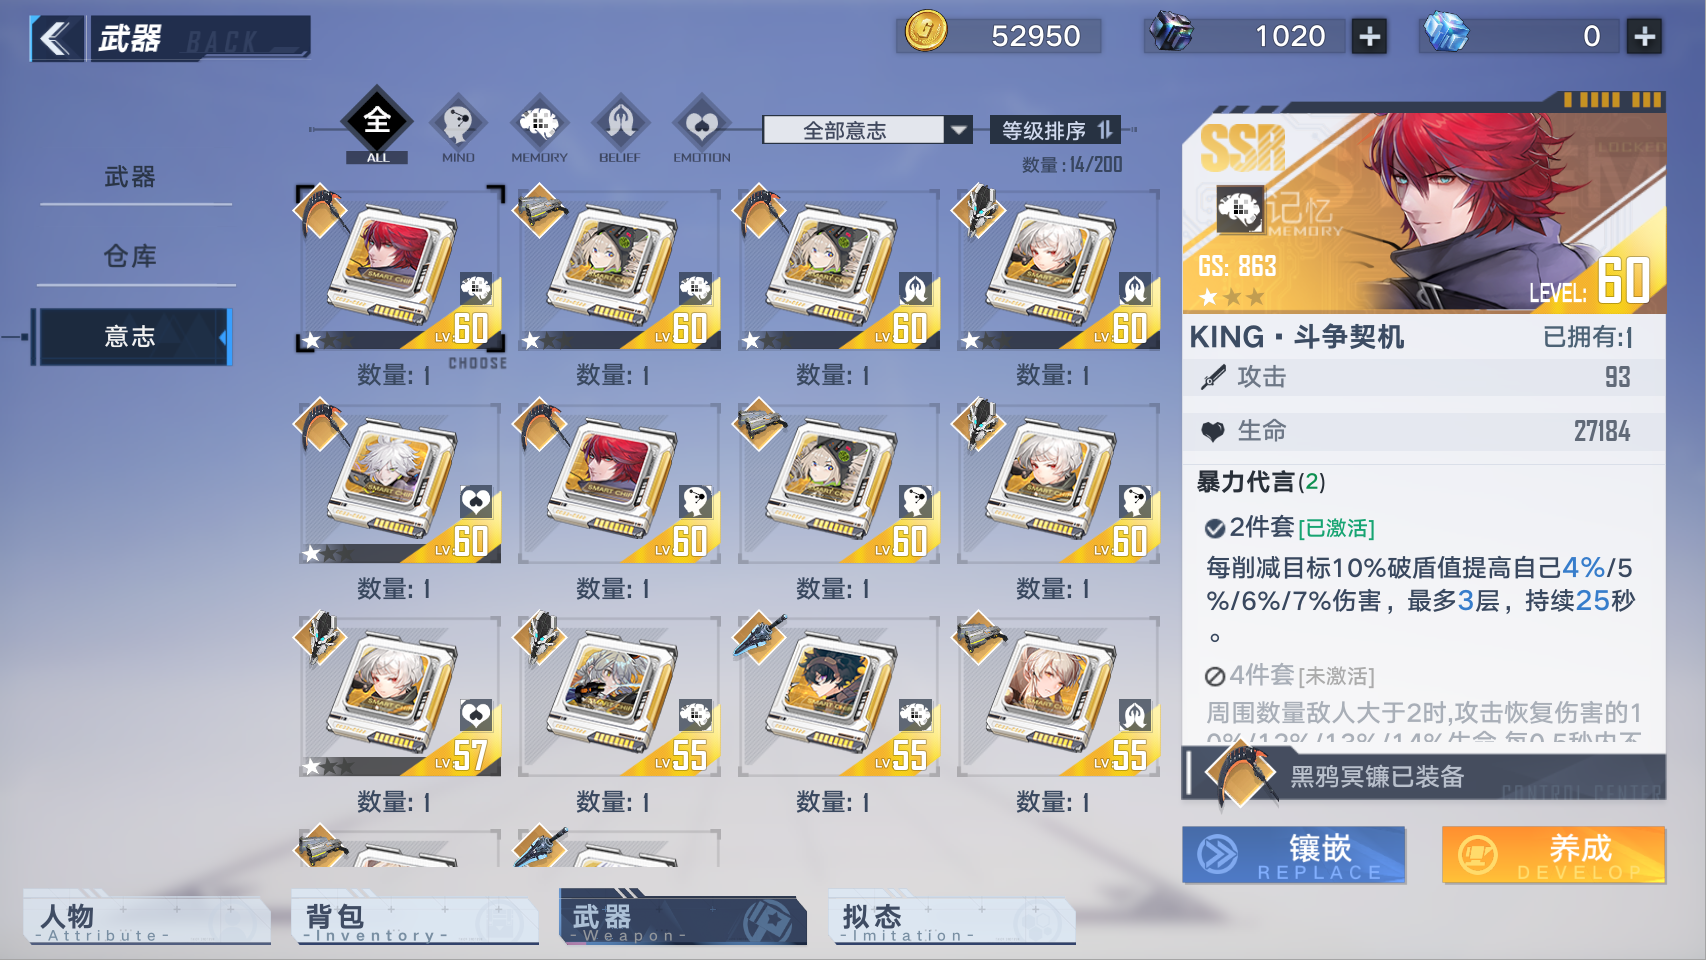Add more blue crystal currency
Screen dimensions: 1706x960
[x=1644, y=37]
